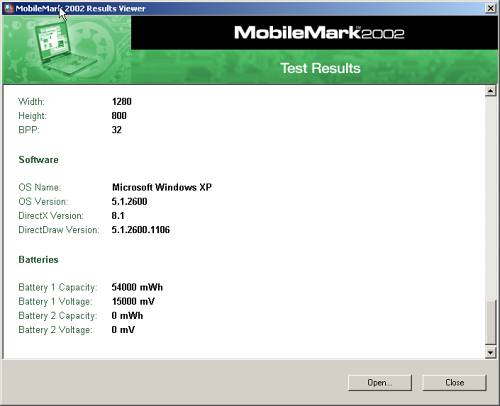This screenshot has height=406, width=500.
Task: Select the OS Version value 5.1.2600
Action: (x=129, y=201)
